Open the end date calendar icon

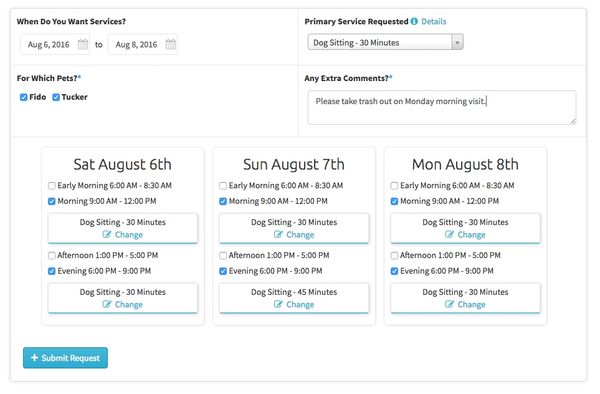(171, 44)
